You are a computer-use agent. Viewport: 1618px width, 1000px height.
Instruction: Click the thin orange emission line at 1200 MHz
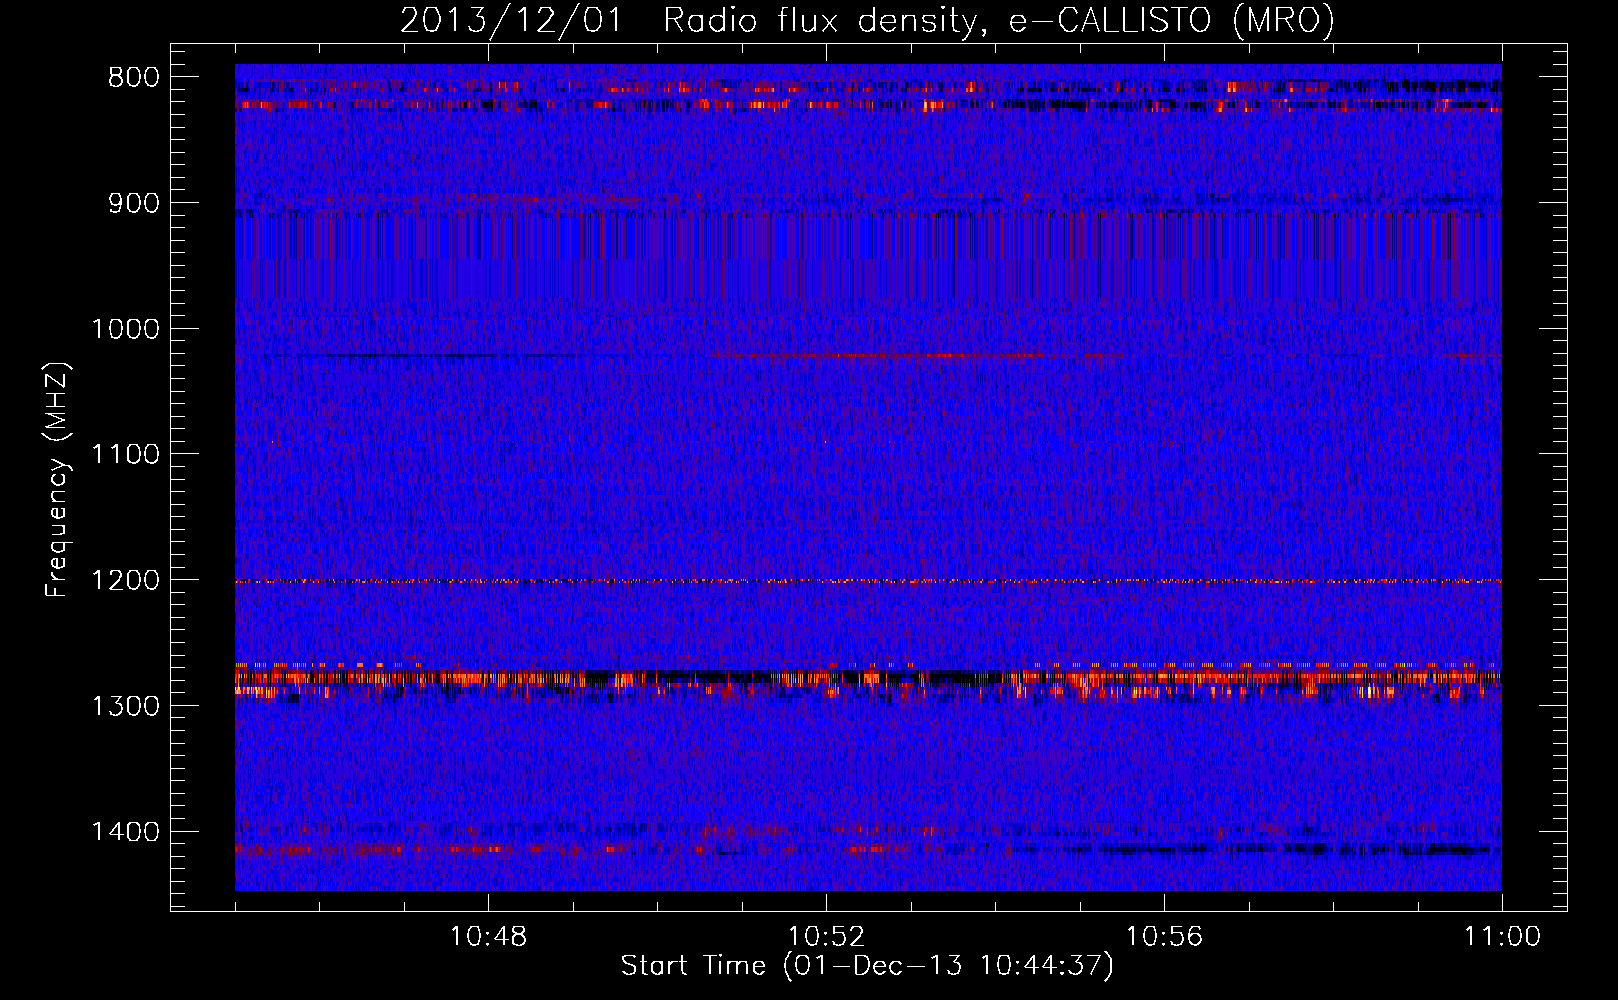coord(868,581)
